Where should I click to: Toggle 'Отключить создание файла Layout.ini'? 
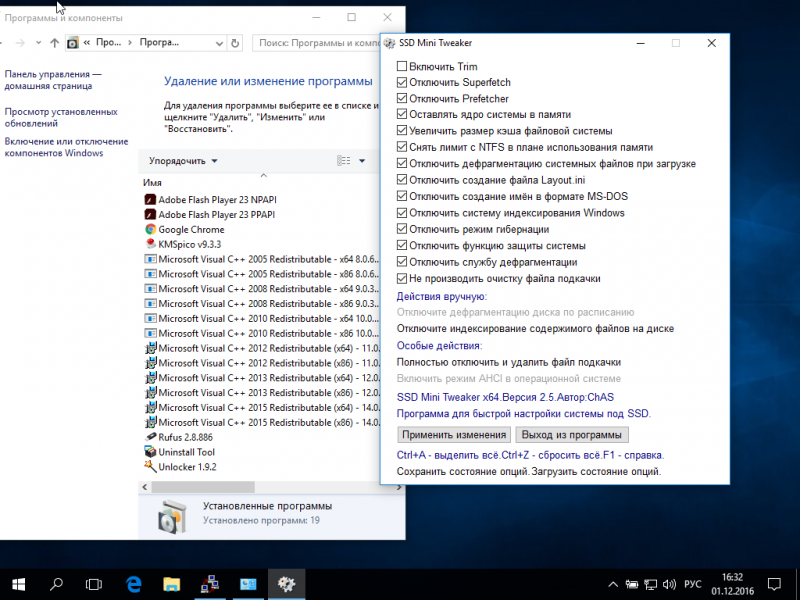(402, 180)
